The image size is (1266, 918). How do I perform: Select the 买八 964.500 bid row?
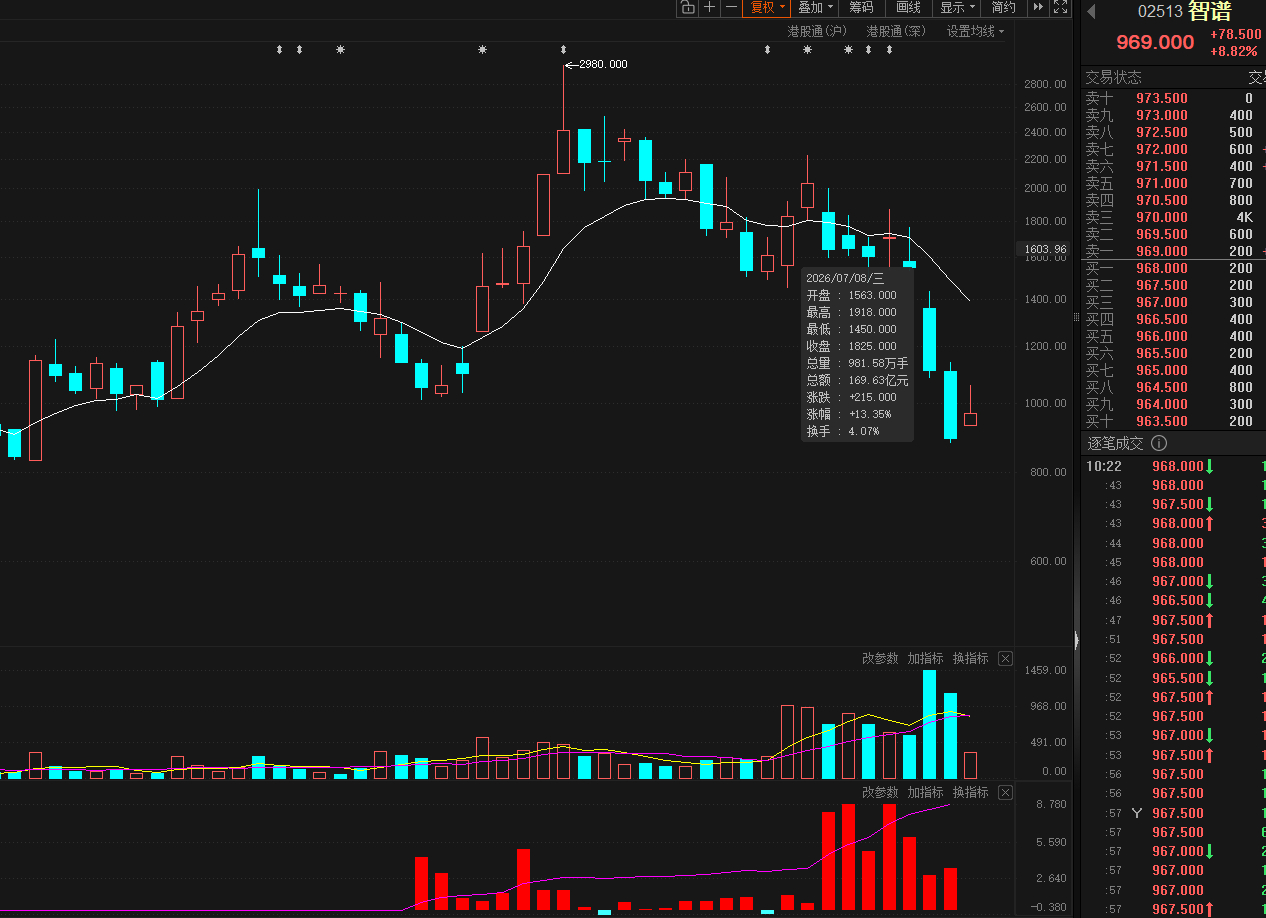(x=1172, y=387)
